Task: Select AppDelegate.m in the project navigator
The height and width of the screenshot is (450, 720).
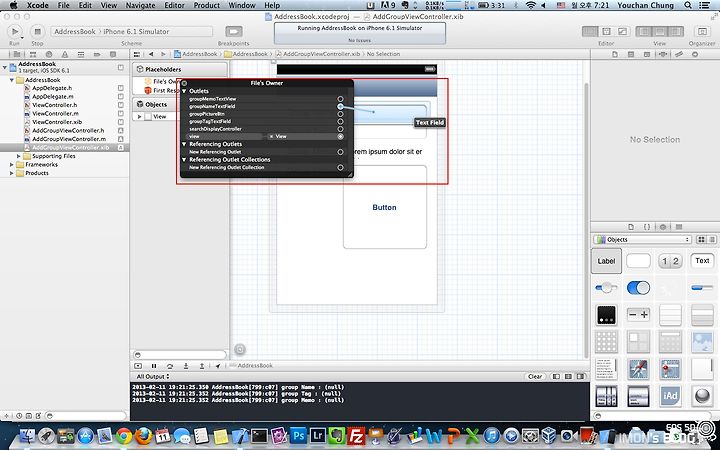Action: pos(53,96)
